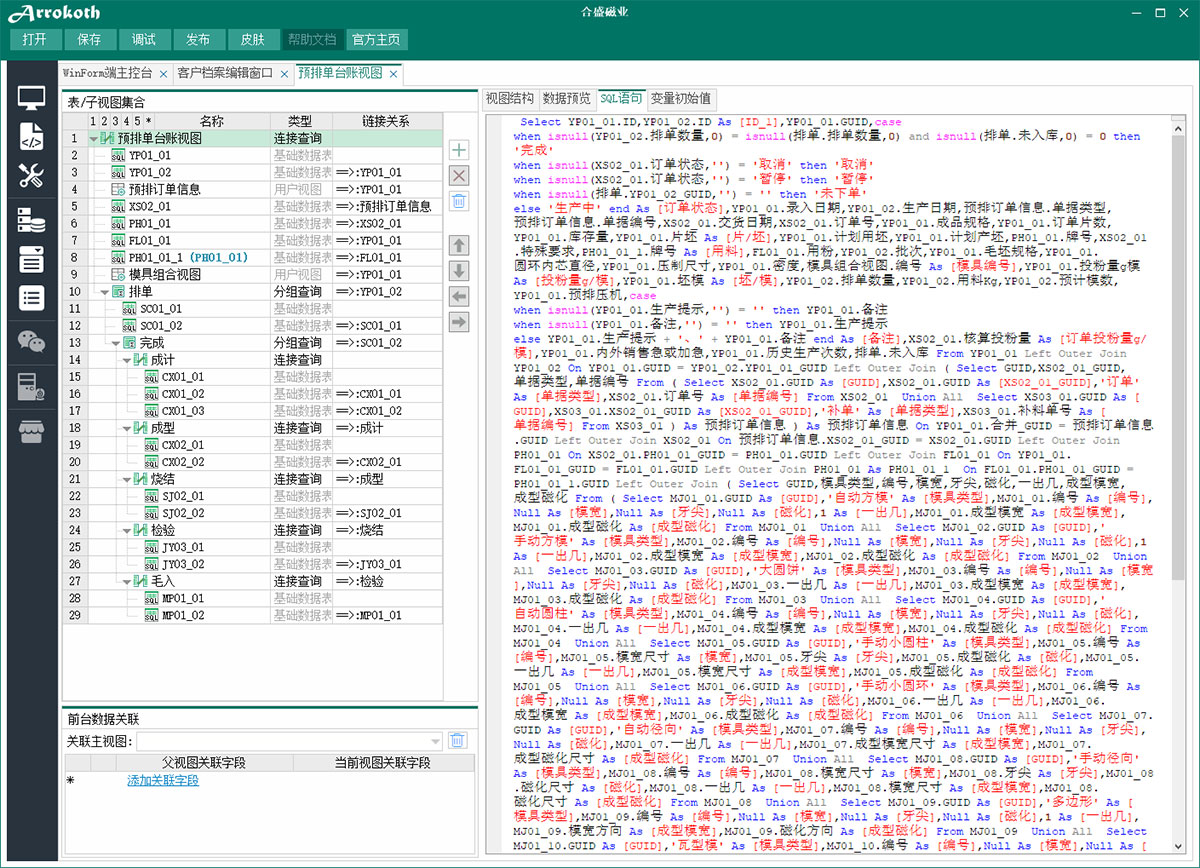
Task: Close the 预排单台账视图 tab
Action: click(394, 73)
